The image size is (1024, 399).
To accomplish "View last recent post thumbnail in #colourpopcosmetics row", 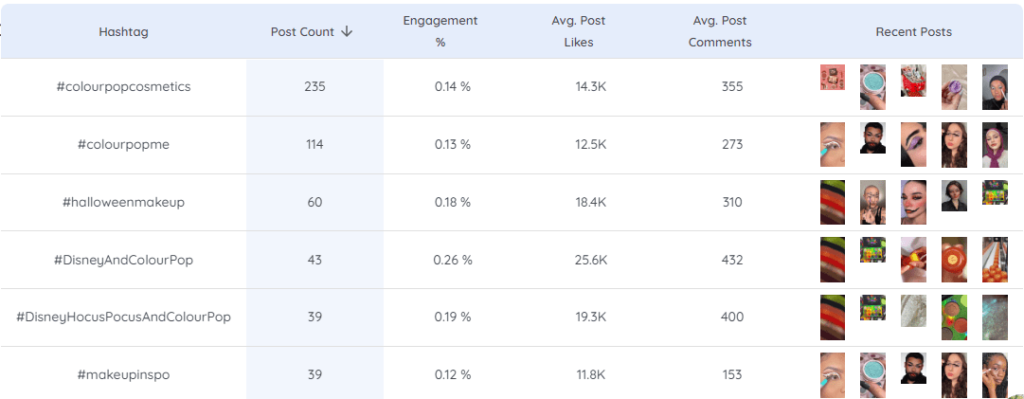I will coord(995,87).
